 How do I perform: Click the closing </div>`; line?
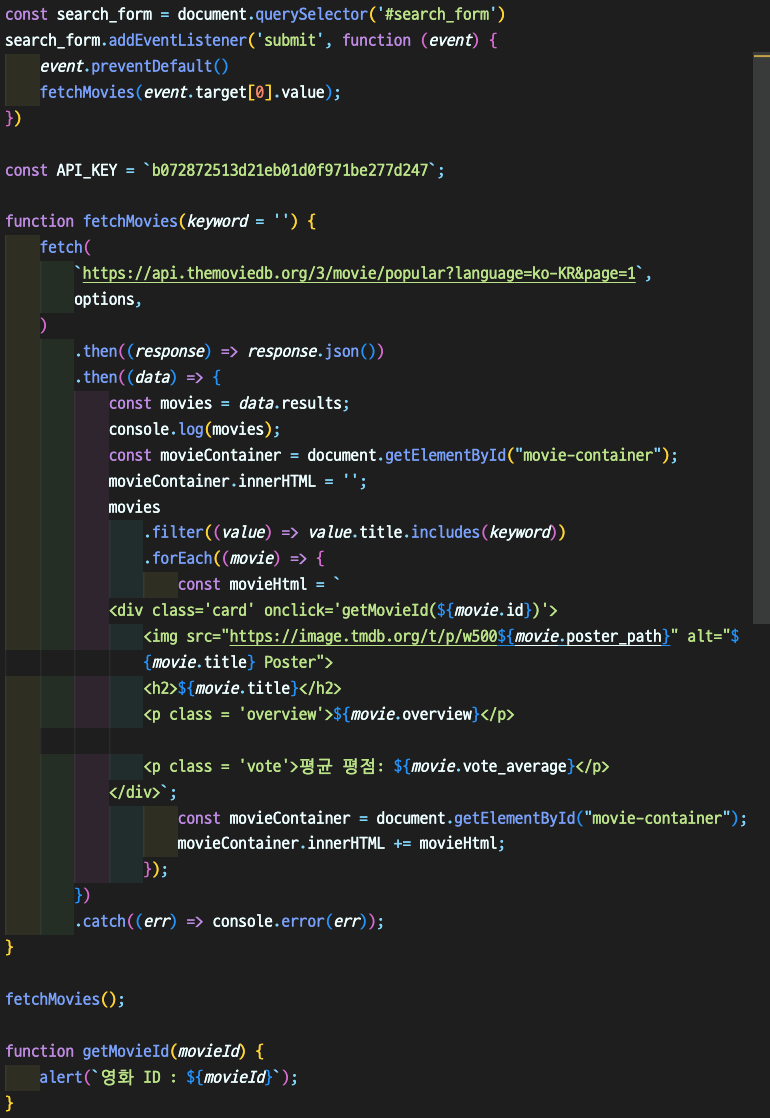(x=143, y=792)
